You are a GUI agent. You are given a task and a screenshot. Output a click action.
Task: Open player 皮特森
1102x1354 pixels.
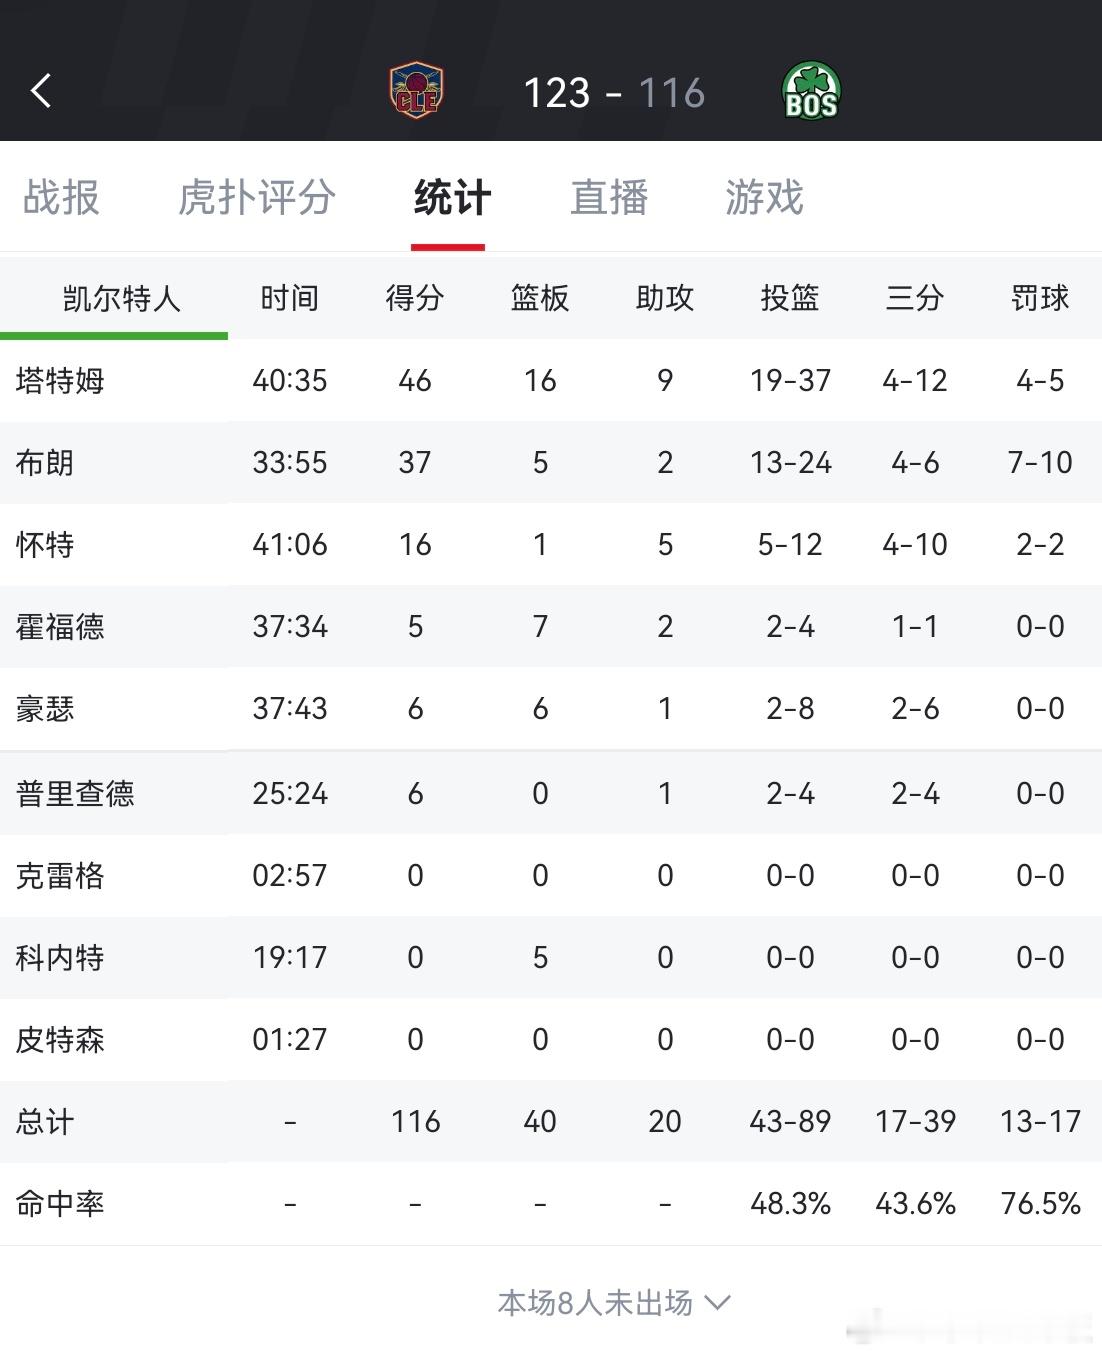click(60, 1039)
